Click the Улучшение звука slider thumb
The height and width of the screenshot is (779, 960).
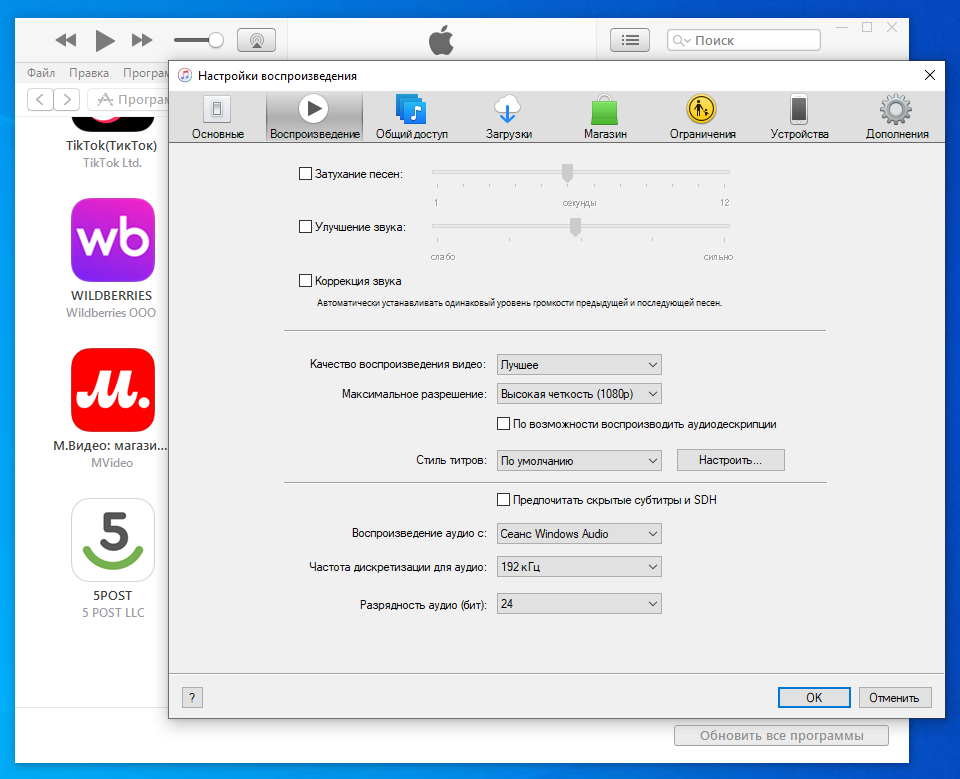(x=576, y=227)
